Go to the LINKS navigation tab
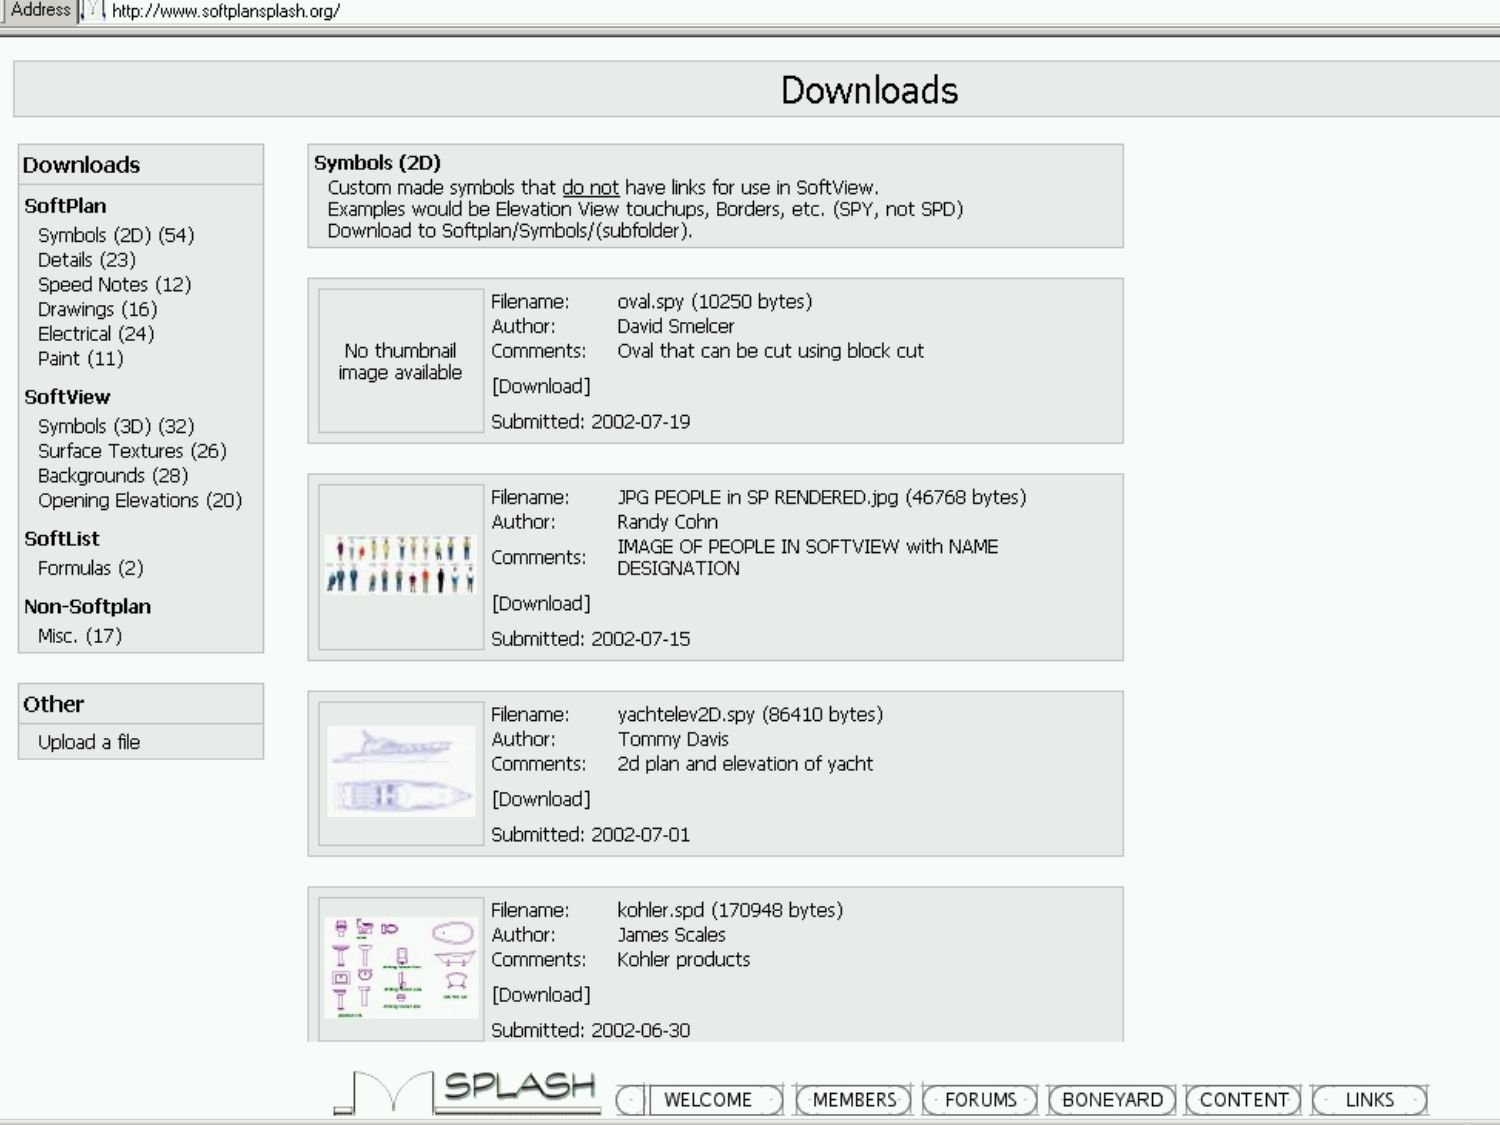This screenshot has height=1125, width=1500. [1369, 1100]
